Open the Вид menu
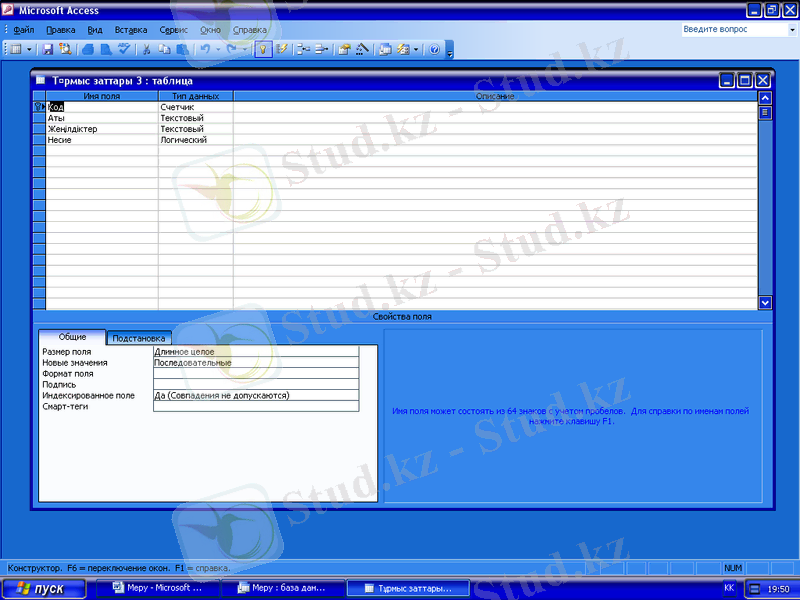The height and width of the screenshot is (600, 800). (95, 30)
